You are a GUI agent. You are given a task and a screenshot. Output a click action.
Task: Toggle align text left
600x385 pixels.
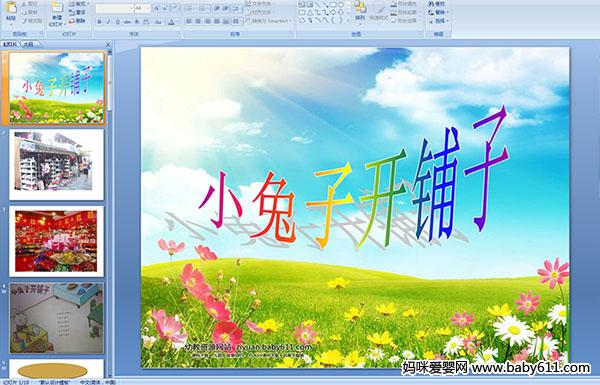pos(189,21)
